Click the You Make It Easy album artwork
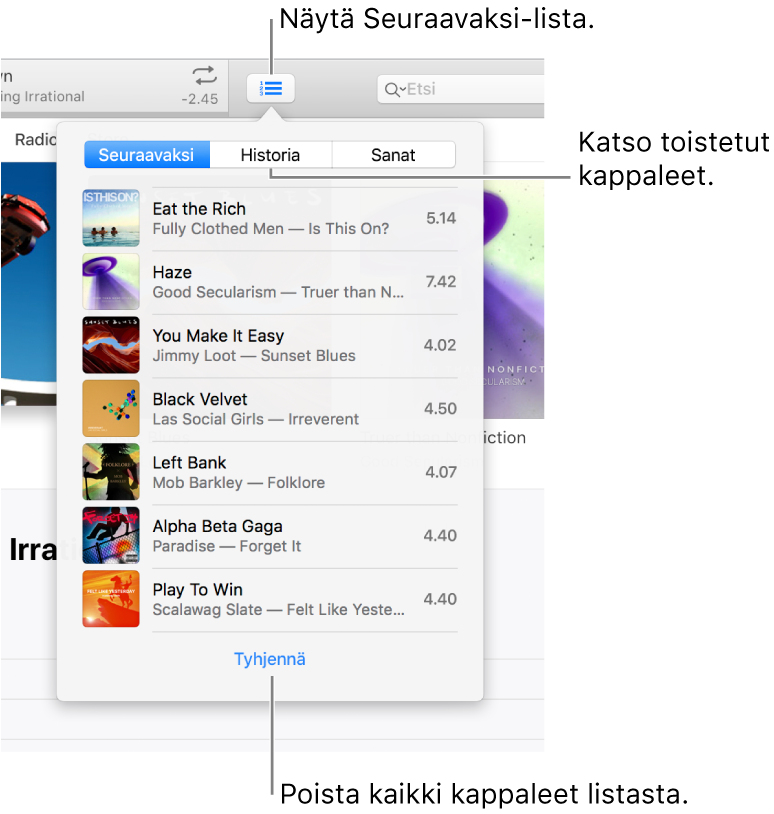Screen dimensions: 774x814 [111, 345]
